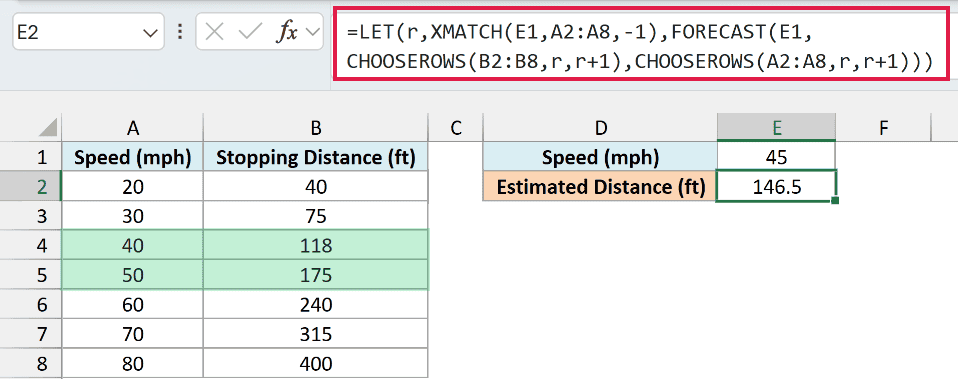Click cell A8 with value 80
This screenshot has width=958, height=379.
[x=133, y=364]
